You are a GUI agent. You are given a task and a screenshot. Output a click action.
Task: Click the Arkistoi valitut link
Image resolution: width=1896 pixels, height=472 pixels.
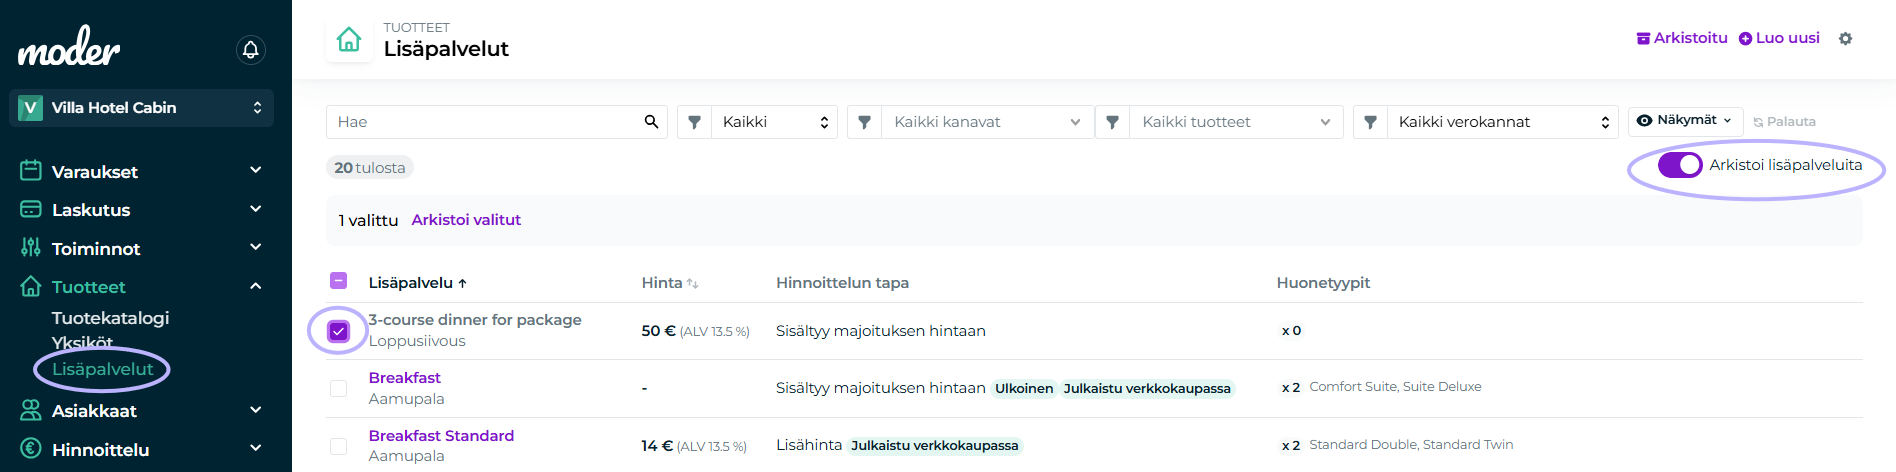click(466, 220)
